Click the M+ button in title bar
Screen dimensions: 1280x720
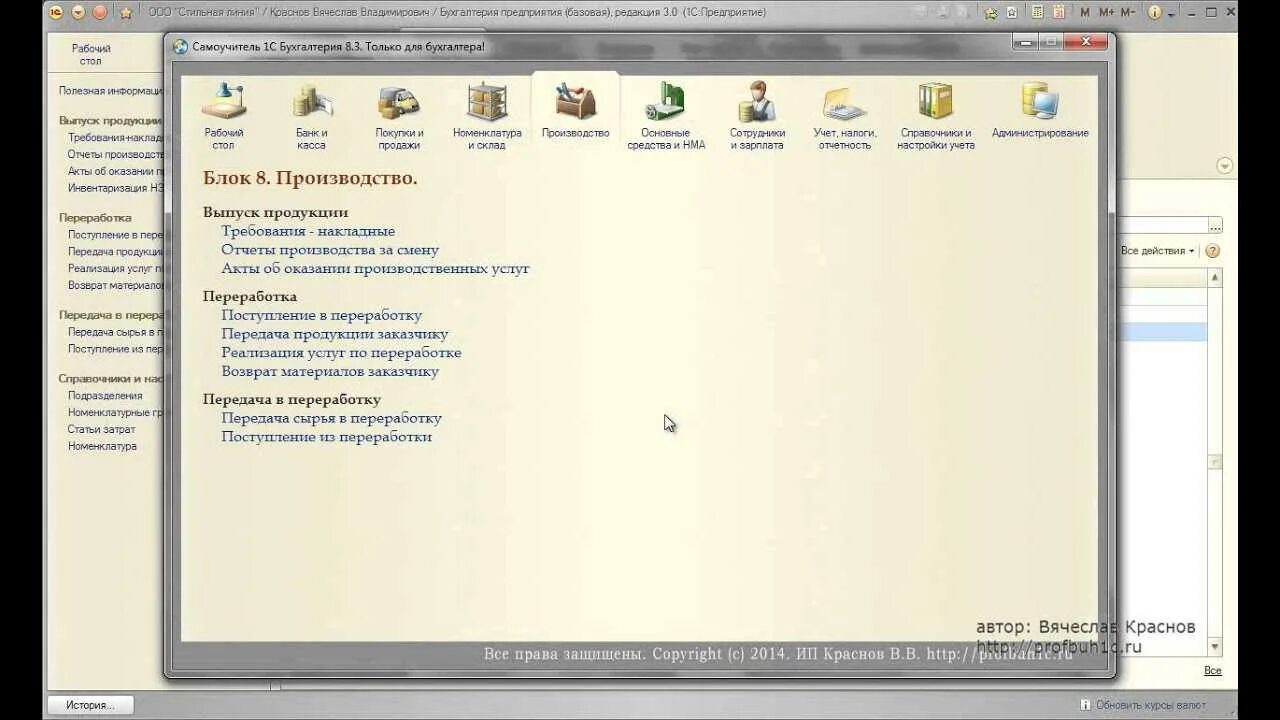point(1106,12)
